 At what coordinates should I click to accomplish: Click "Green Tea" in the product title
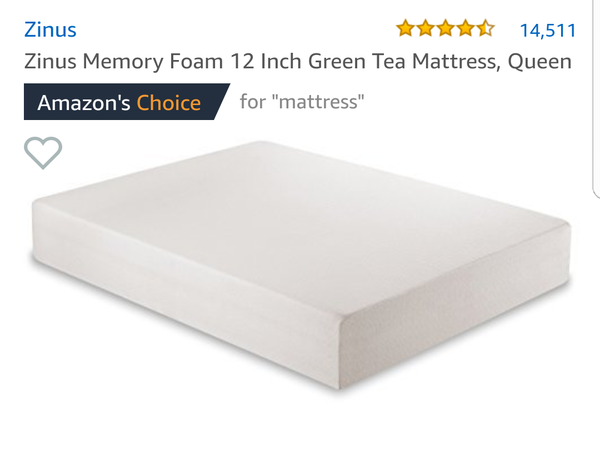pyautogui.click(x=357, y=61)
